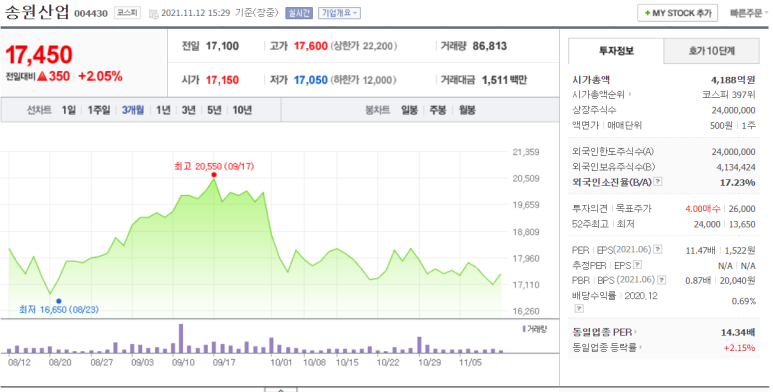Click the 외국인보유주식수 4,134,424 value
The image size is (773, 392).
pyautogui.click(x=736, y=167)
